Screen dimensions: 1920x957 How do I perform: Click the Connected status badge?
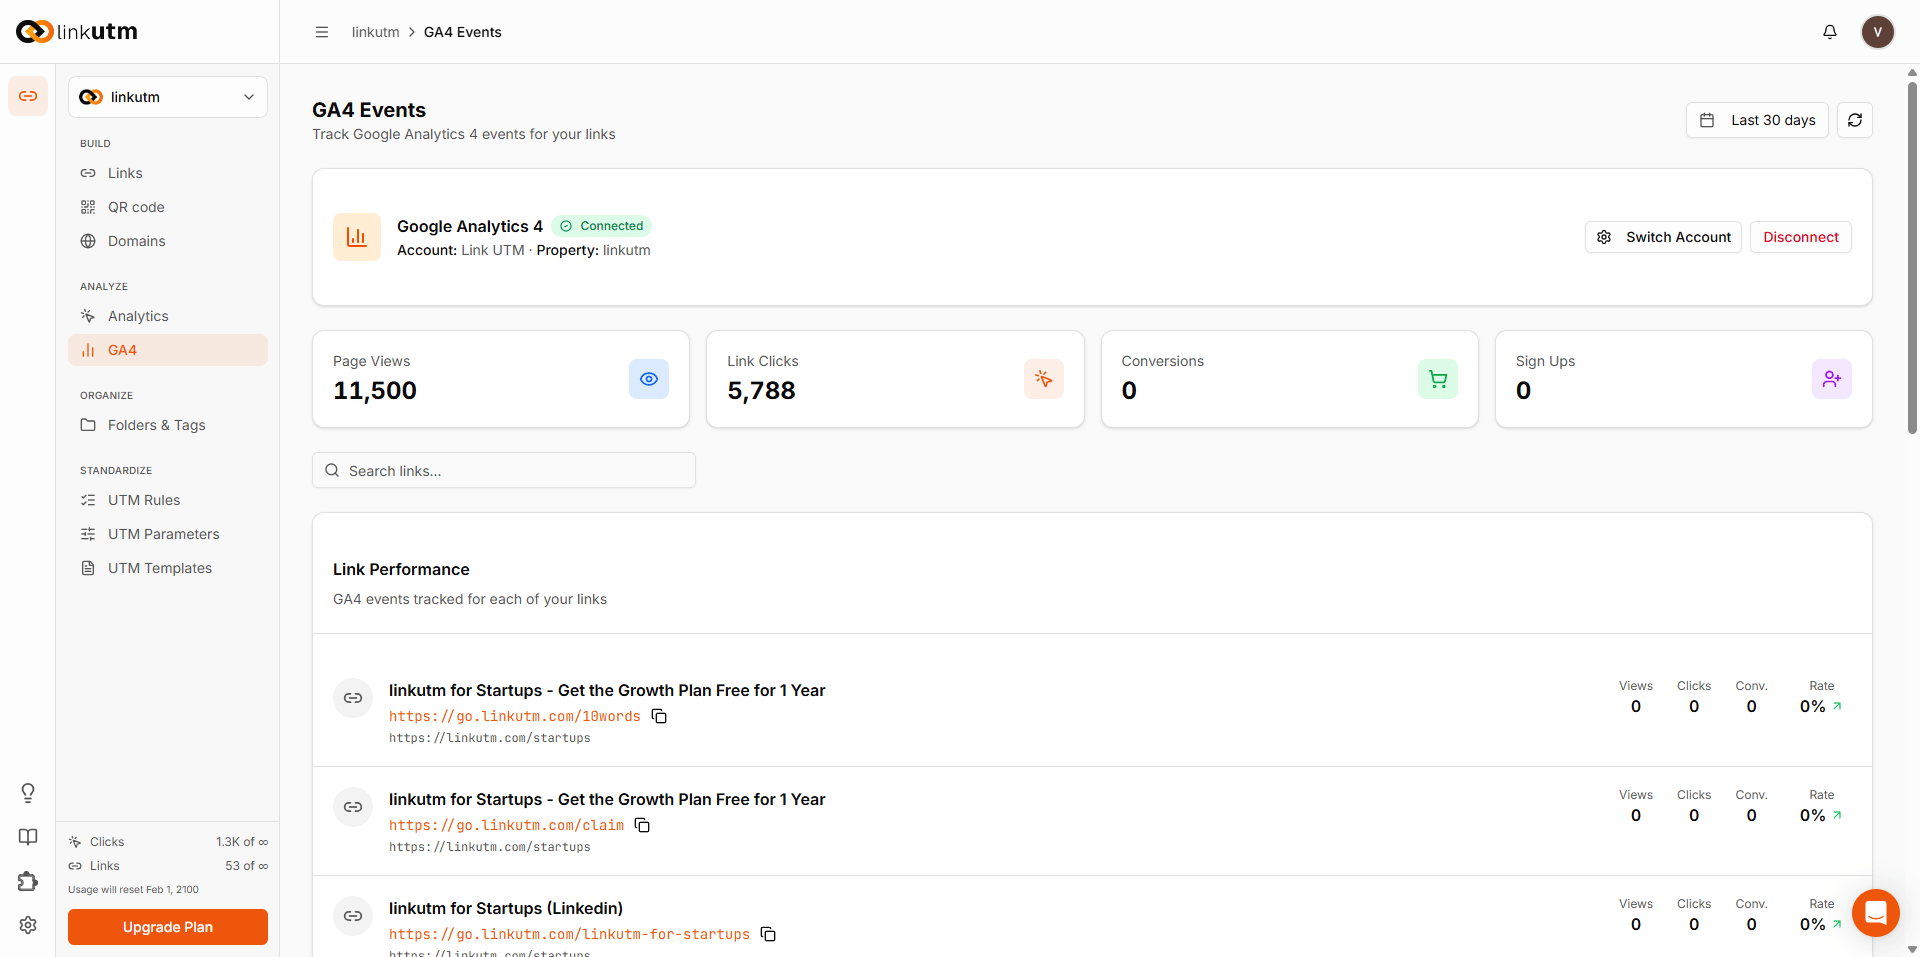click(601, 226)
